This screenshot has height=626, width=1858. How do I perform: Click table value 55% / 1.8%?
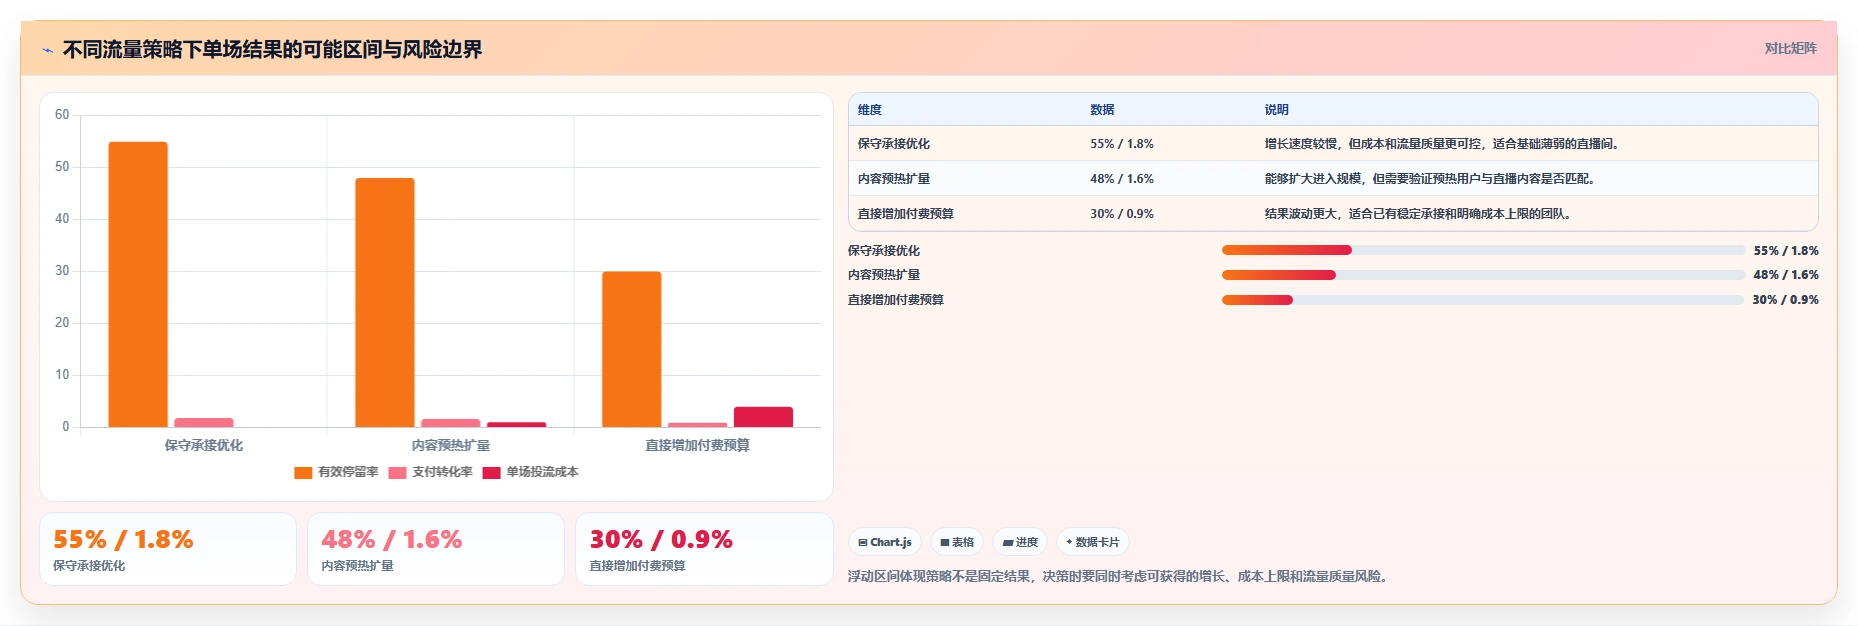coord(1122,144)
